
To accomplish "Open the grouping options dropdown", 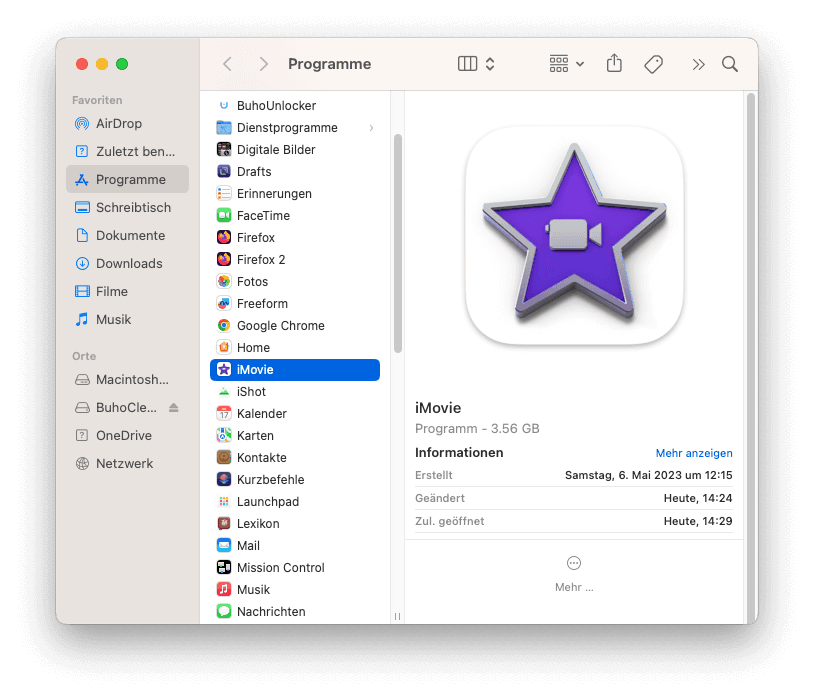I will (x=565, y=63).
